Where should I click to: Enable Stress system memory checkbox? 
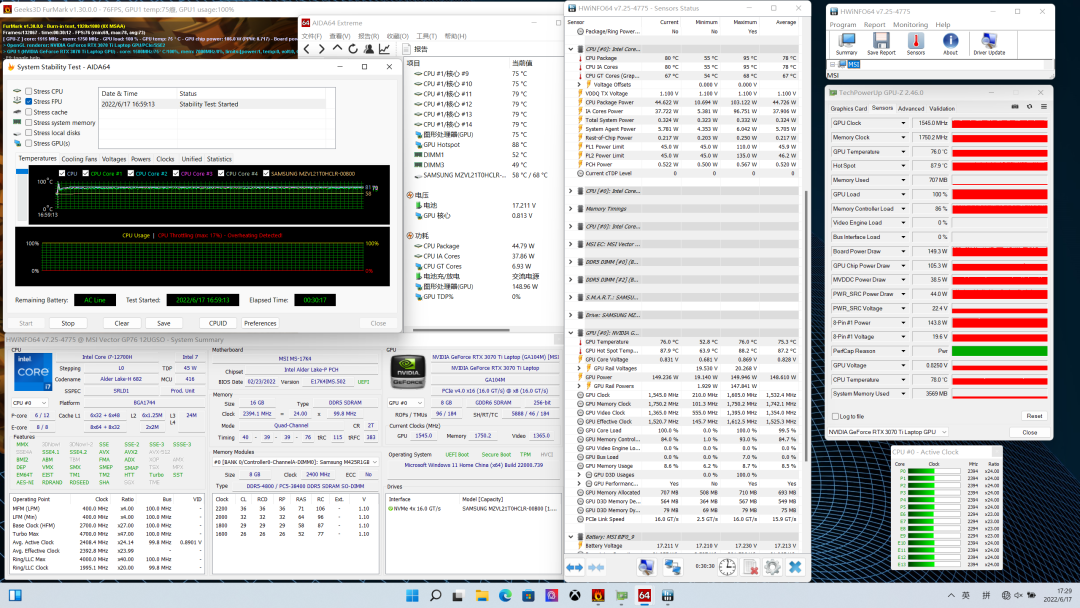point(28,123)
